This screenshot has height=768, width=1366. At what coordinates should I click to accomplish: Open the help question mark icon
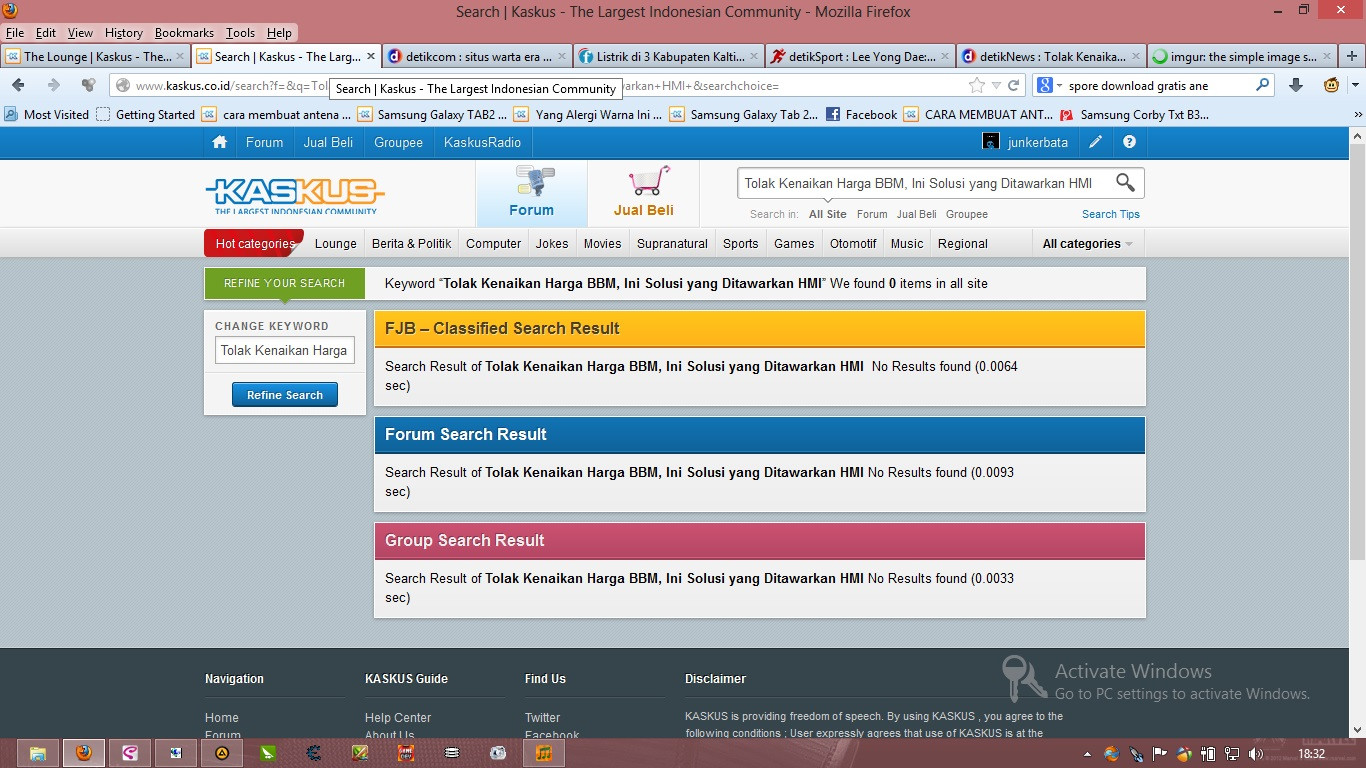tap(1129, 142)
